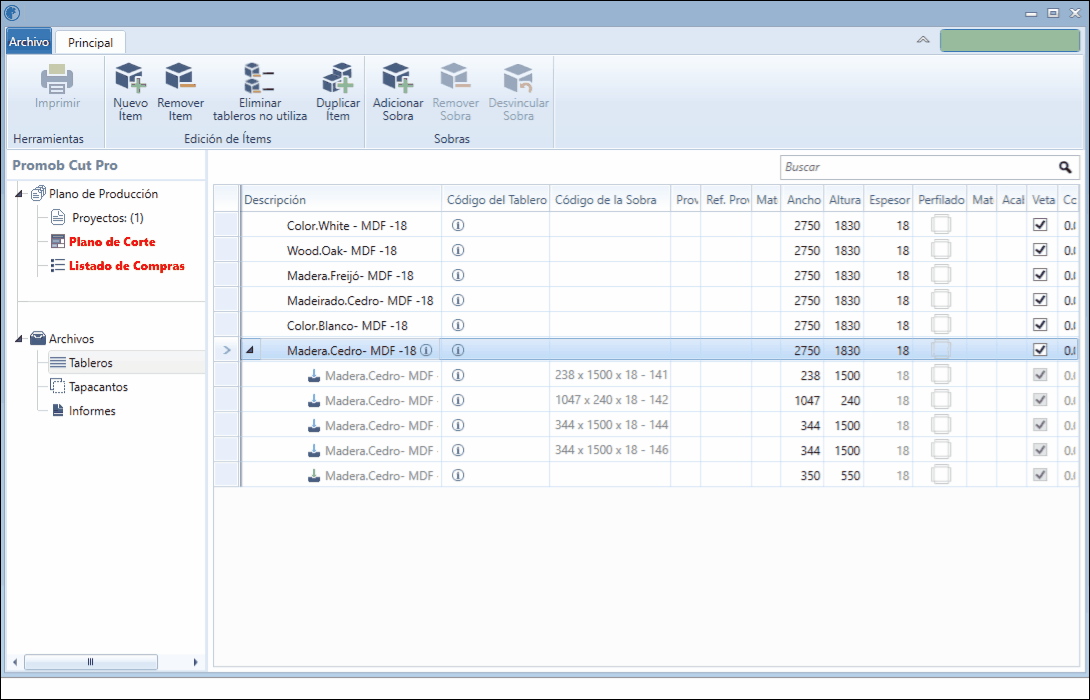Switch to the Principal tab
Image resolution: width=1090 pixels, height=700 pixels.
point(90,42)
